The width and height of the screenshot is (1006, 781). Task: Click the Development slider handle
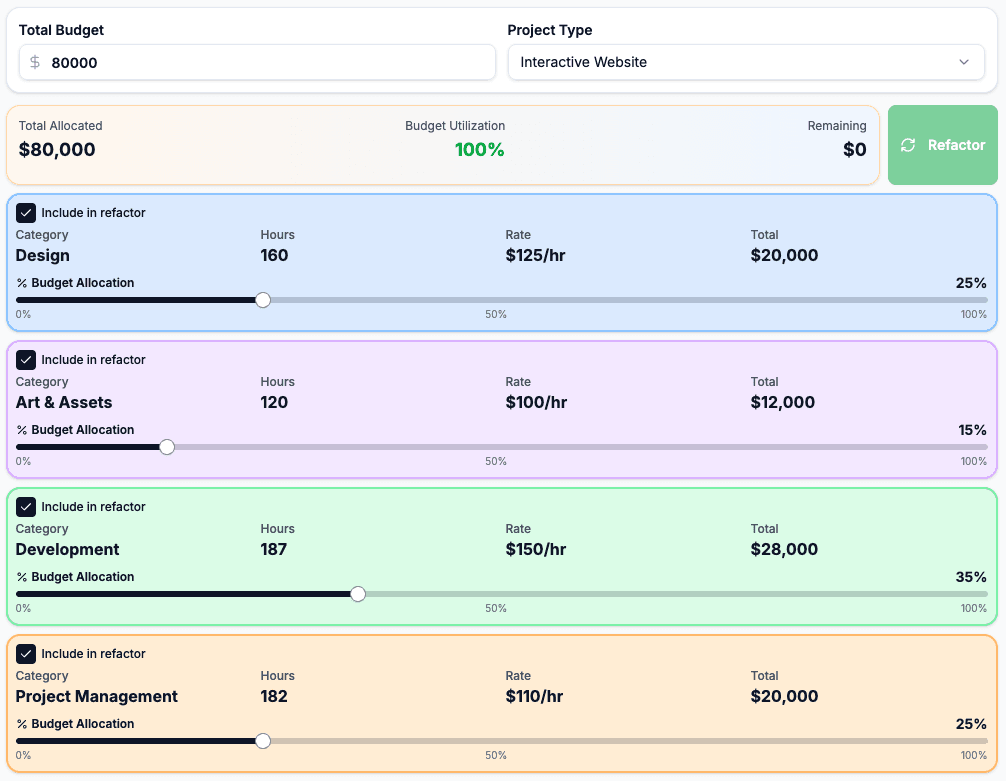pos(358,593)
